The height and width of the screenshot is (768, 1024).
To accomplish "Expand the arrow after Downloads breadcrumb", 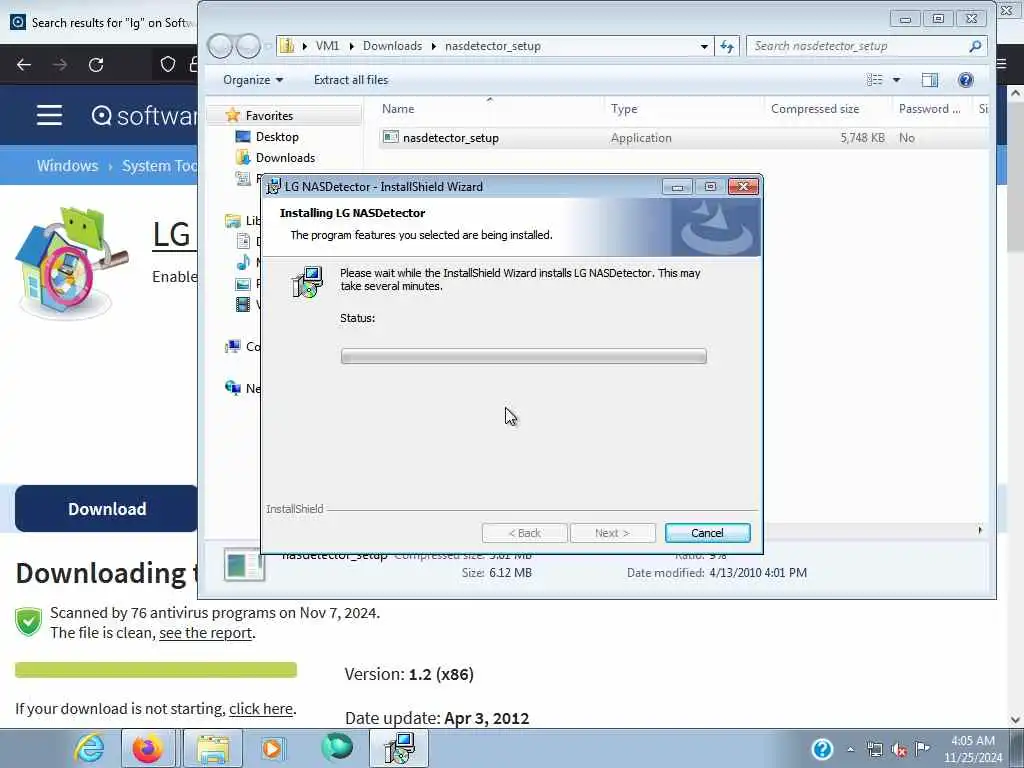I will click(433, 46).
